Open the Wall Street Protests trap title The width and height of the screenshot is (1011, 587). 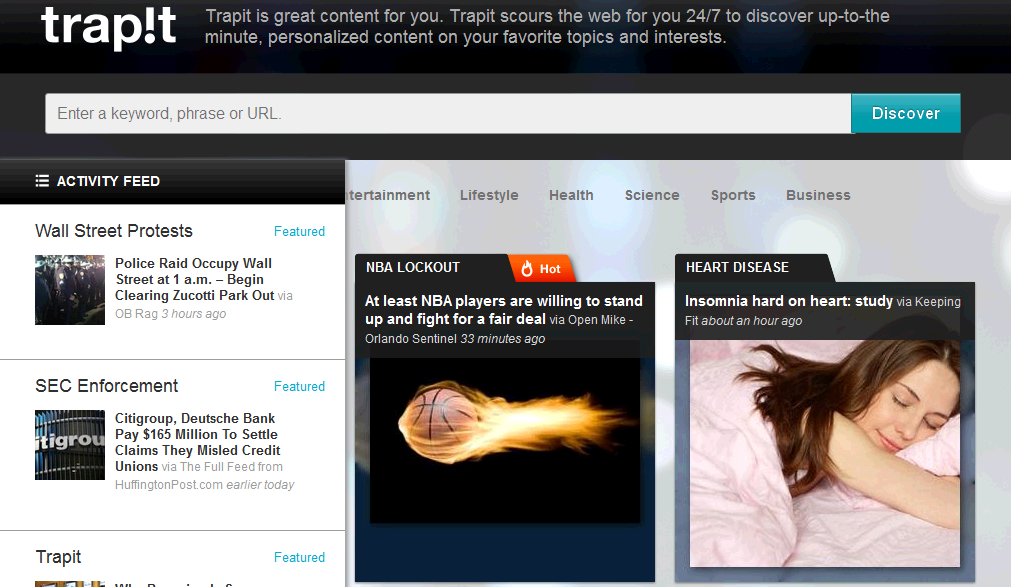point(113,231)
